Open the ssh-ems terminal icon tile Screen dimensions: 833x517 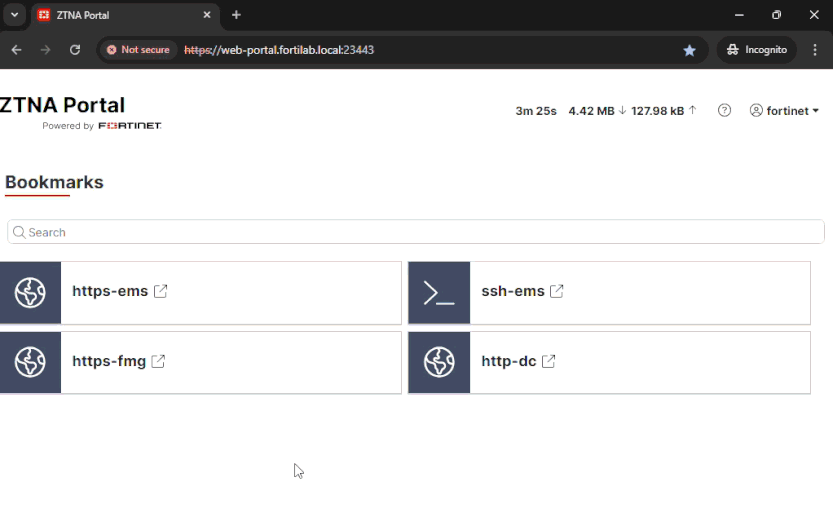pyautogui.click(x=439, y=292)
